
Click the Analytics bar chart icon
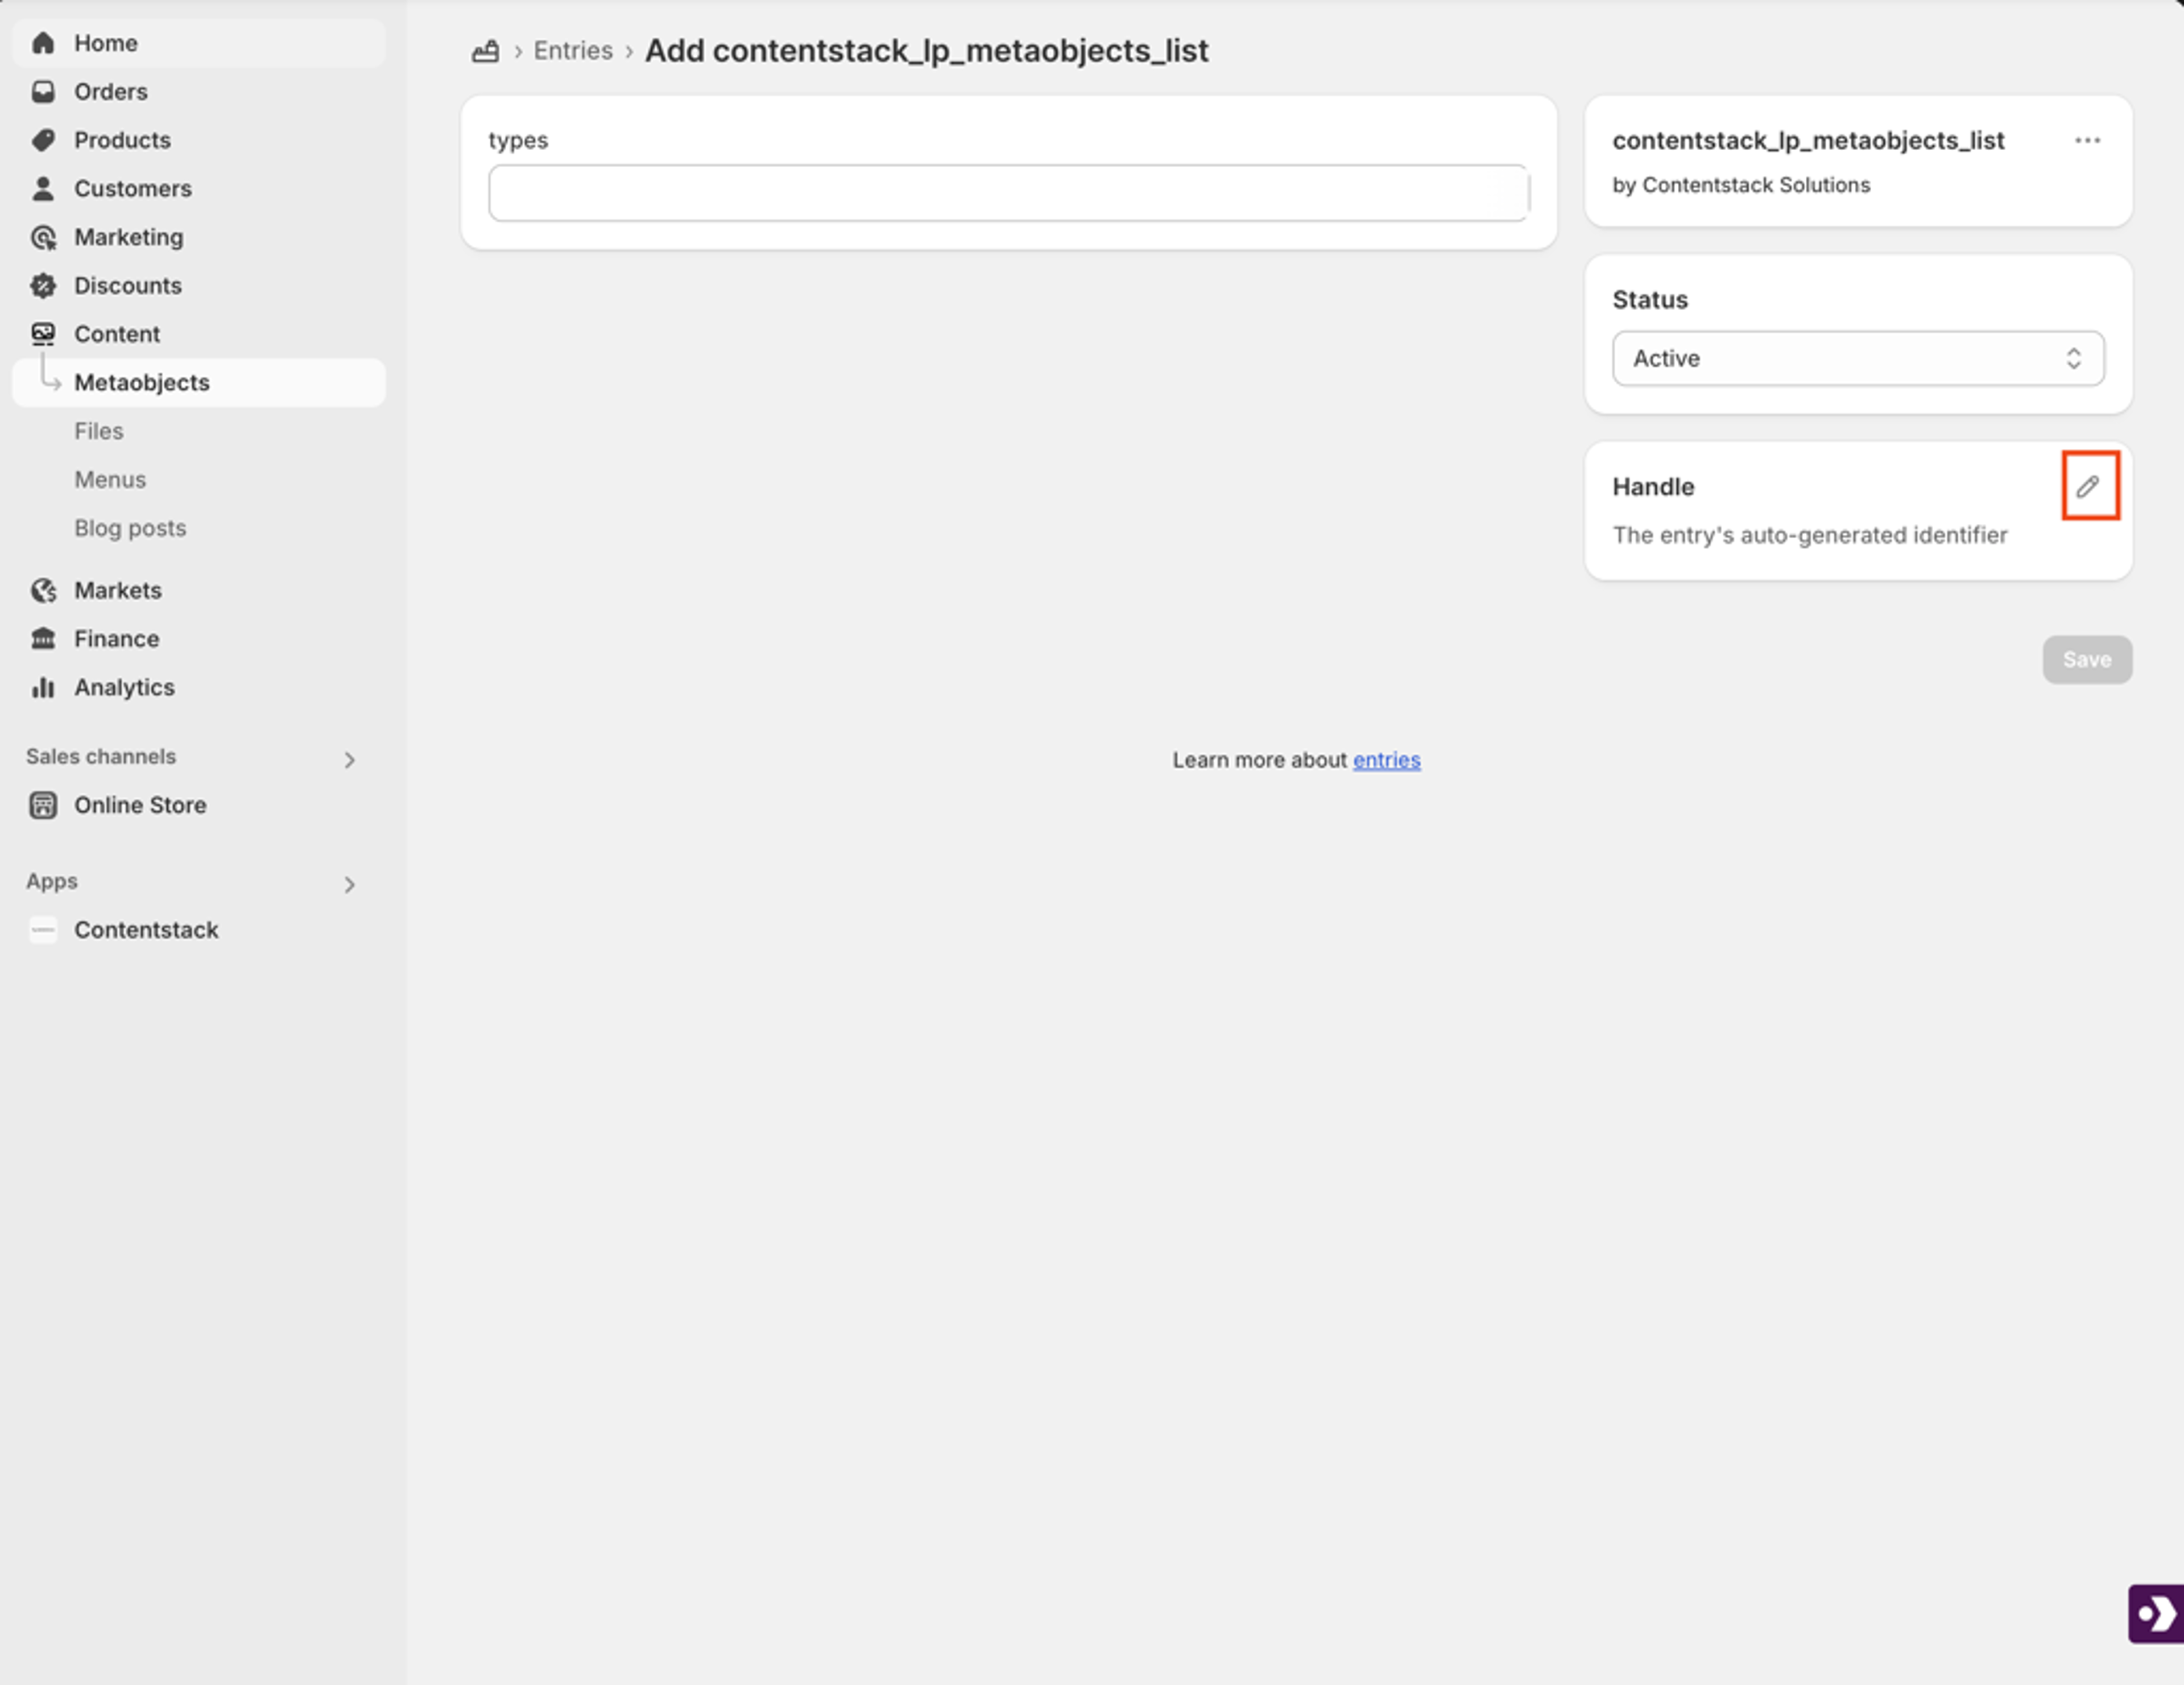[43, 687]
